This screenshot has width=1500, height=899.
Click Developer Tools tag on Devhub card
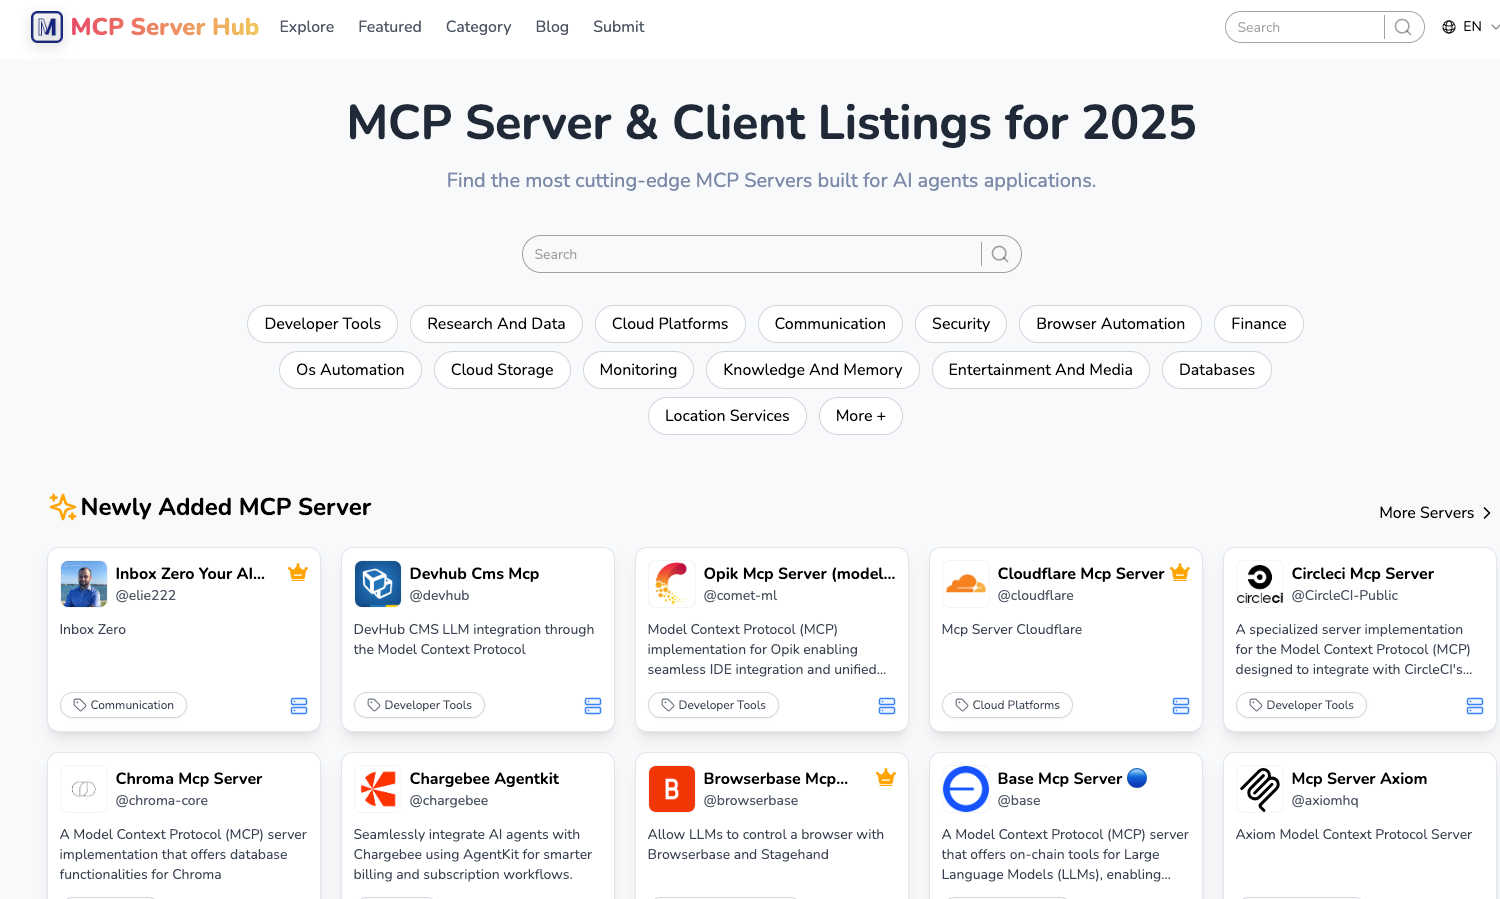coord(419,705)
